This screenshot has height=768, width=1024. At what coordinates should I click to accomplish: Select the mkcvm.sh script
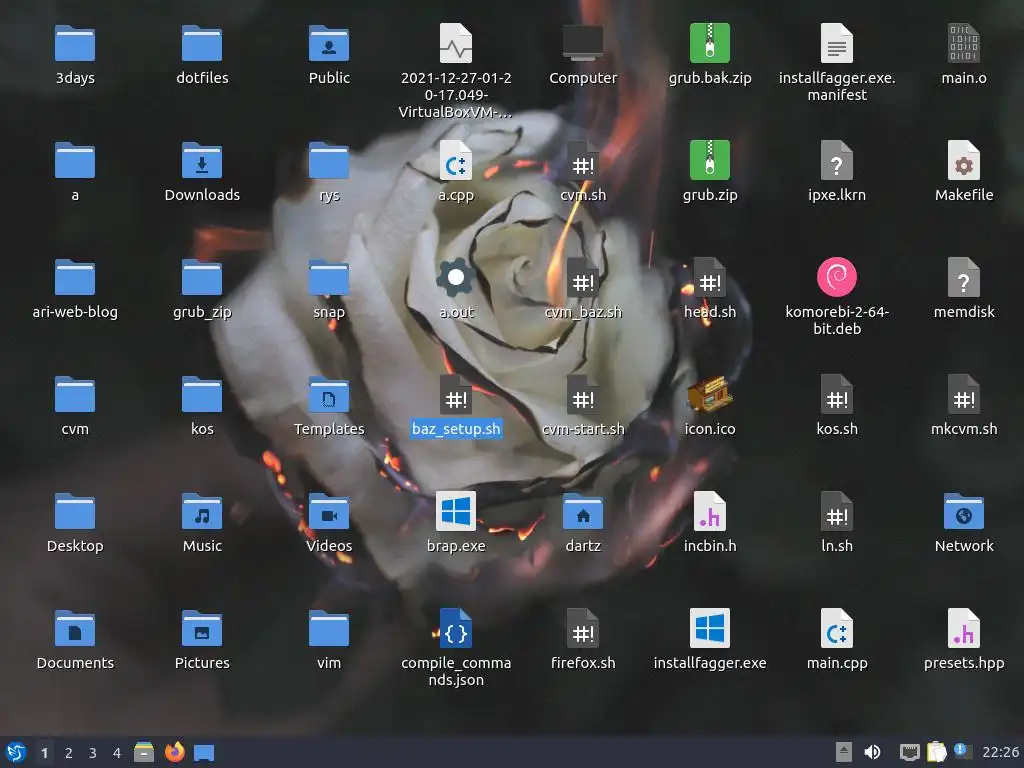point(964,394)
